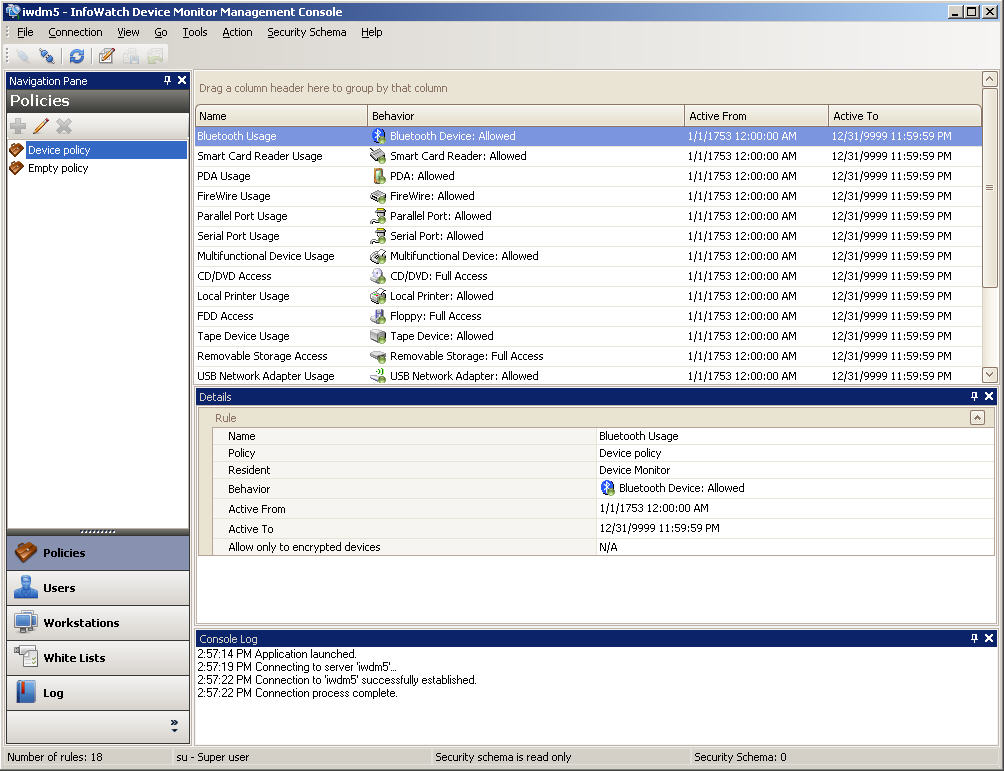Open the View menu

128,32
